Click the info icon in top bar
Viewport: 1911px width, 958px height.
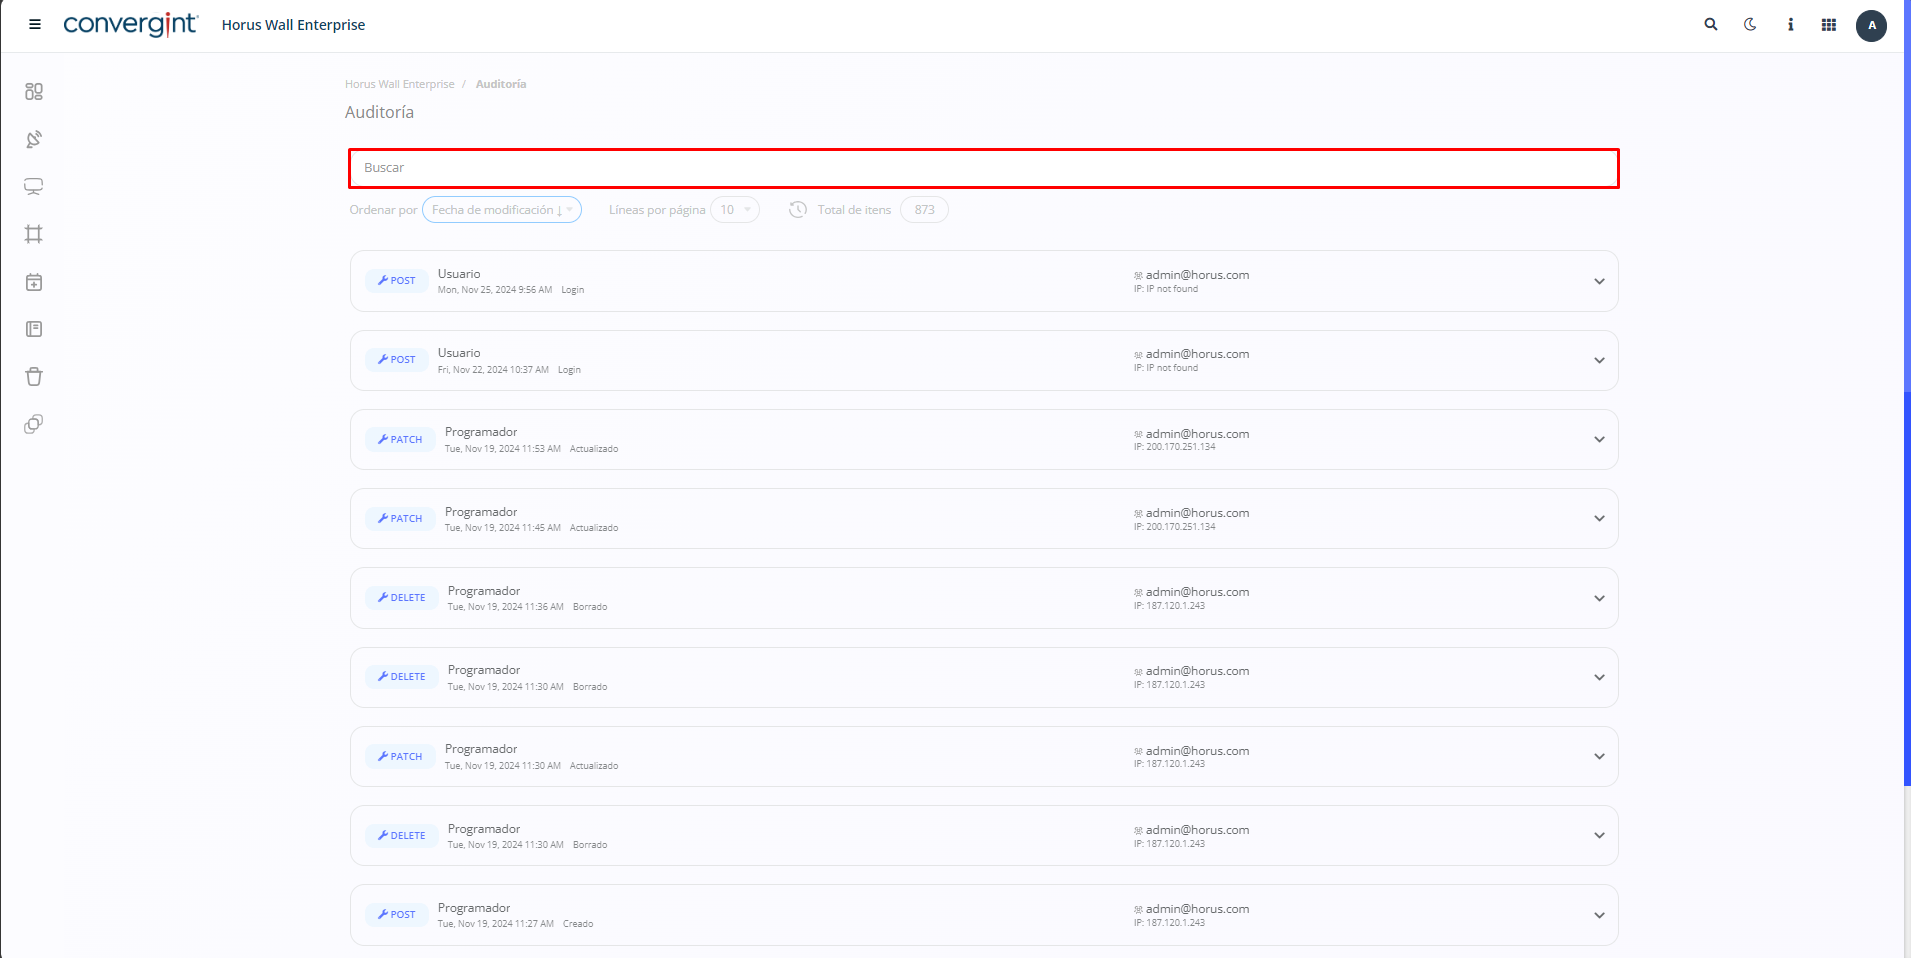pyautogui.click(x=1790, y=25)
